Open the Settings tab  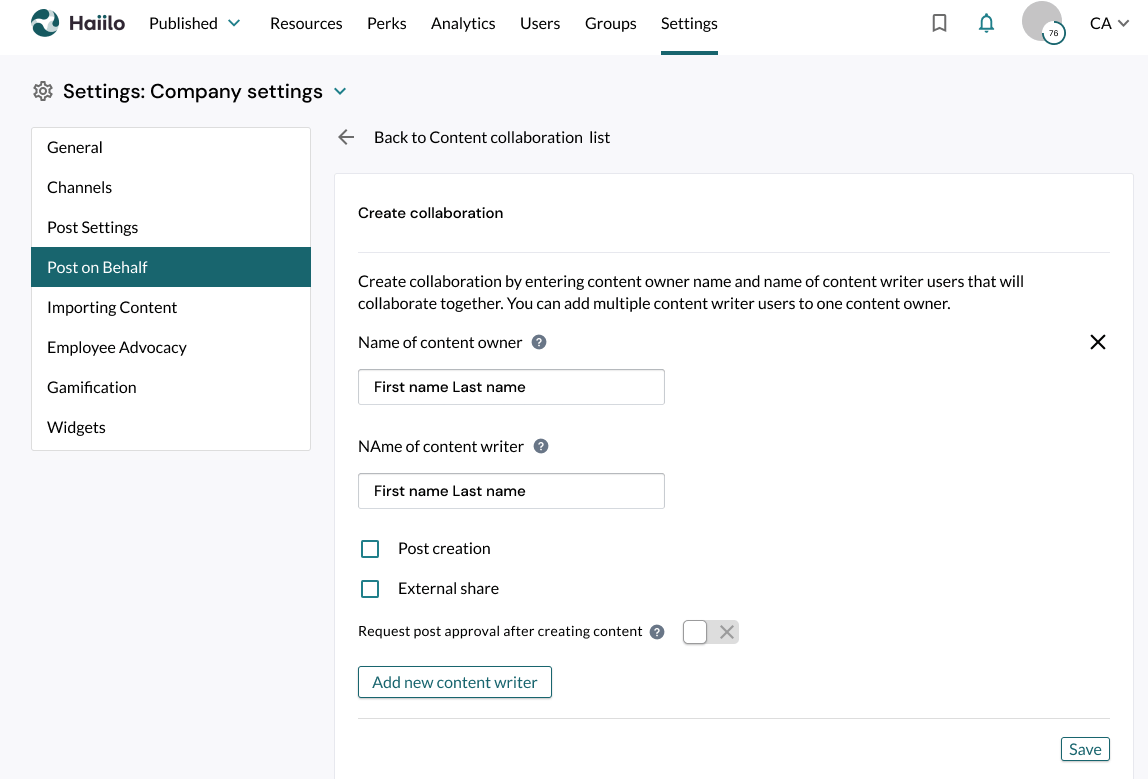[689, 23]
